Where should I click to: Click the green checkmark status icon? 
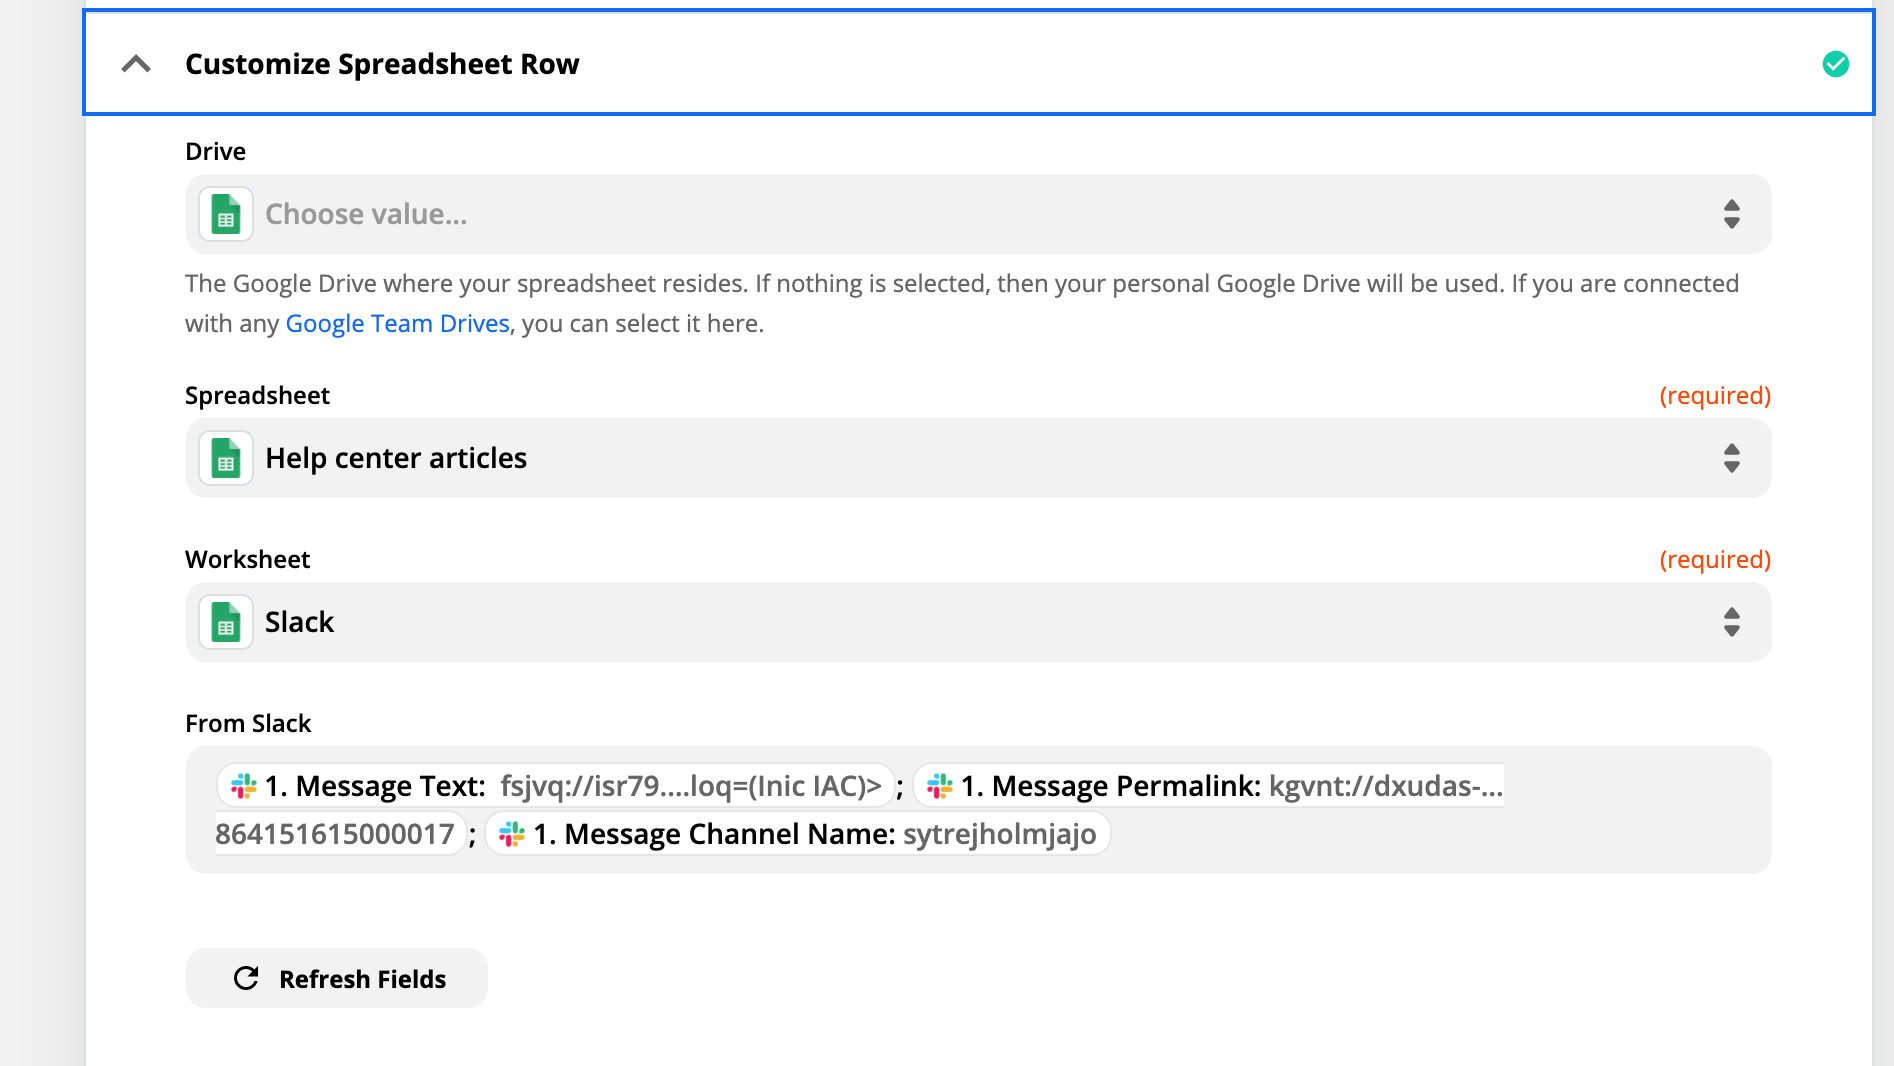[1835, 64]
